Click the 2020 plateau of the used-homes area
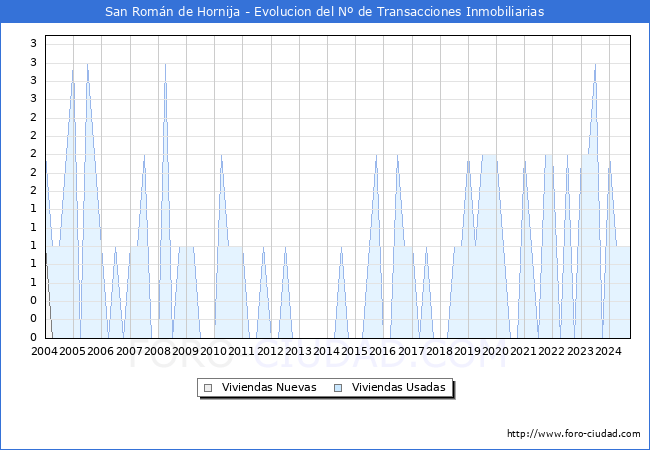Viewport: 650px width, 450px height. pyautogui.click(x=489, y=155)
